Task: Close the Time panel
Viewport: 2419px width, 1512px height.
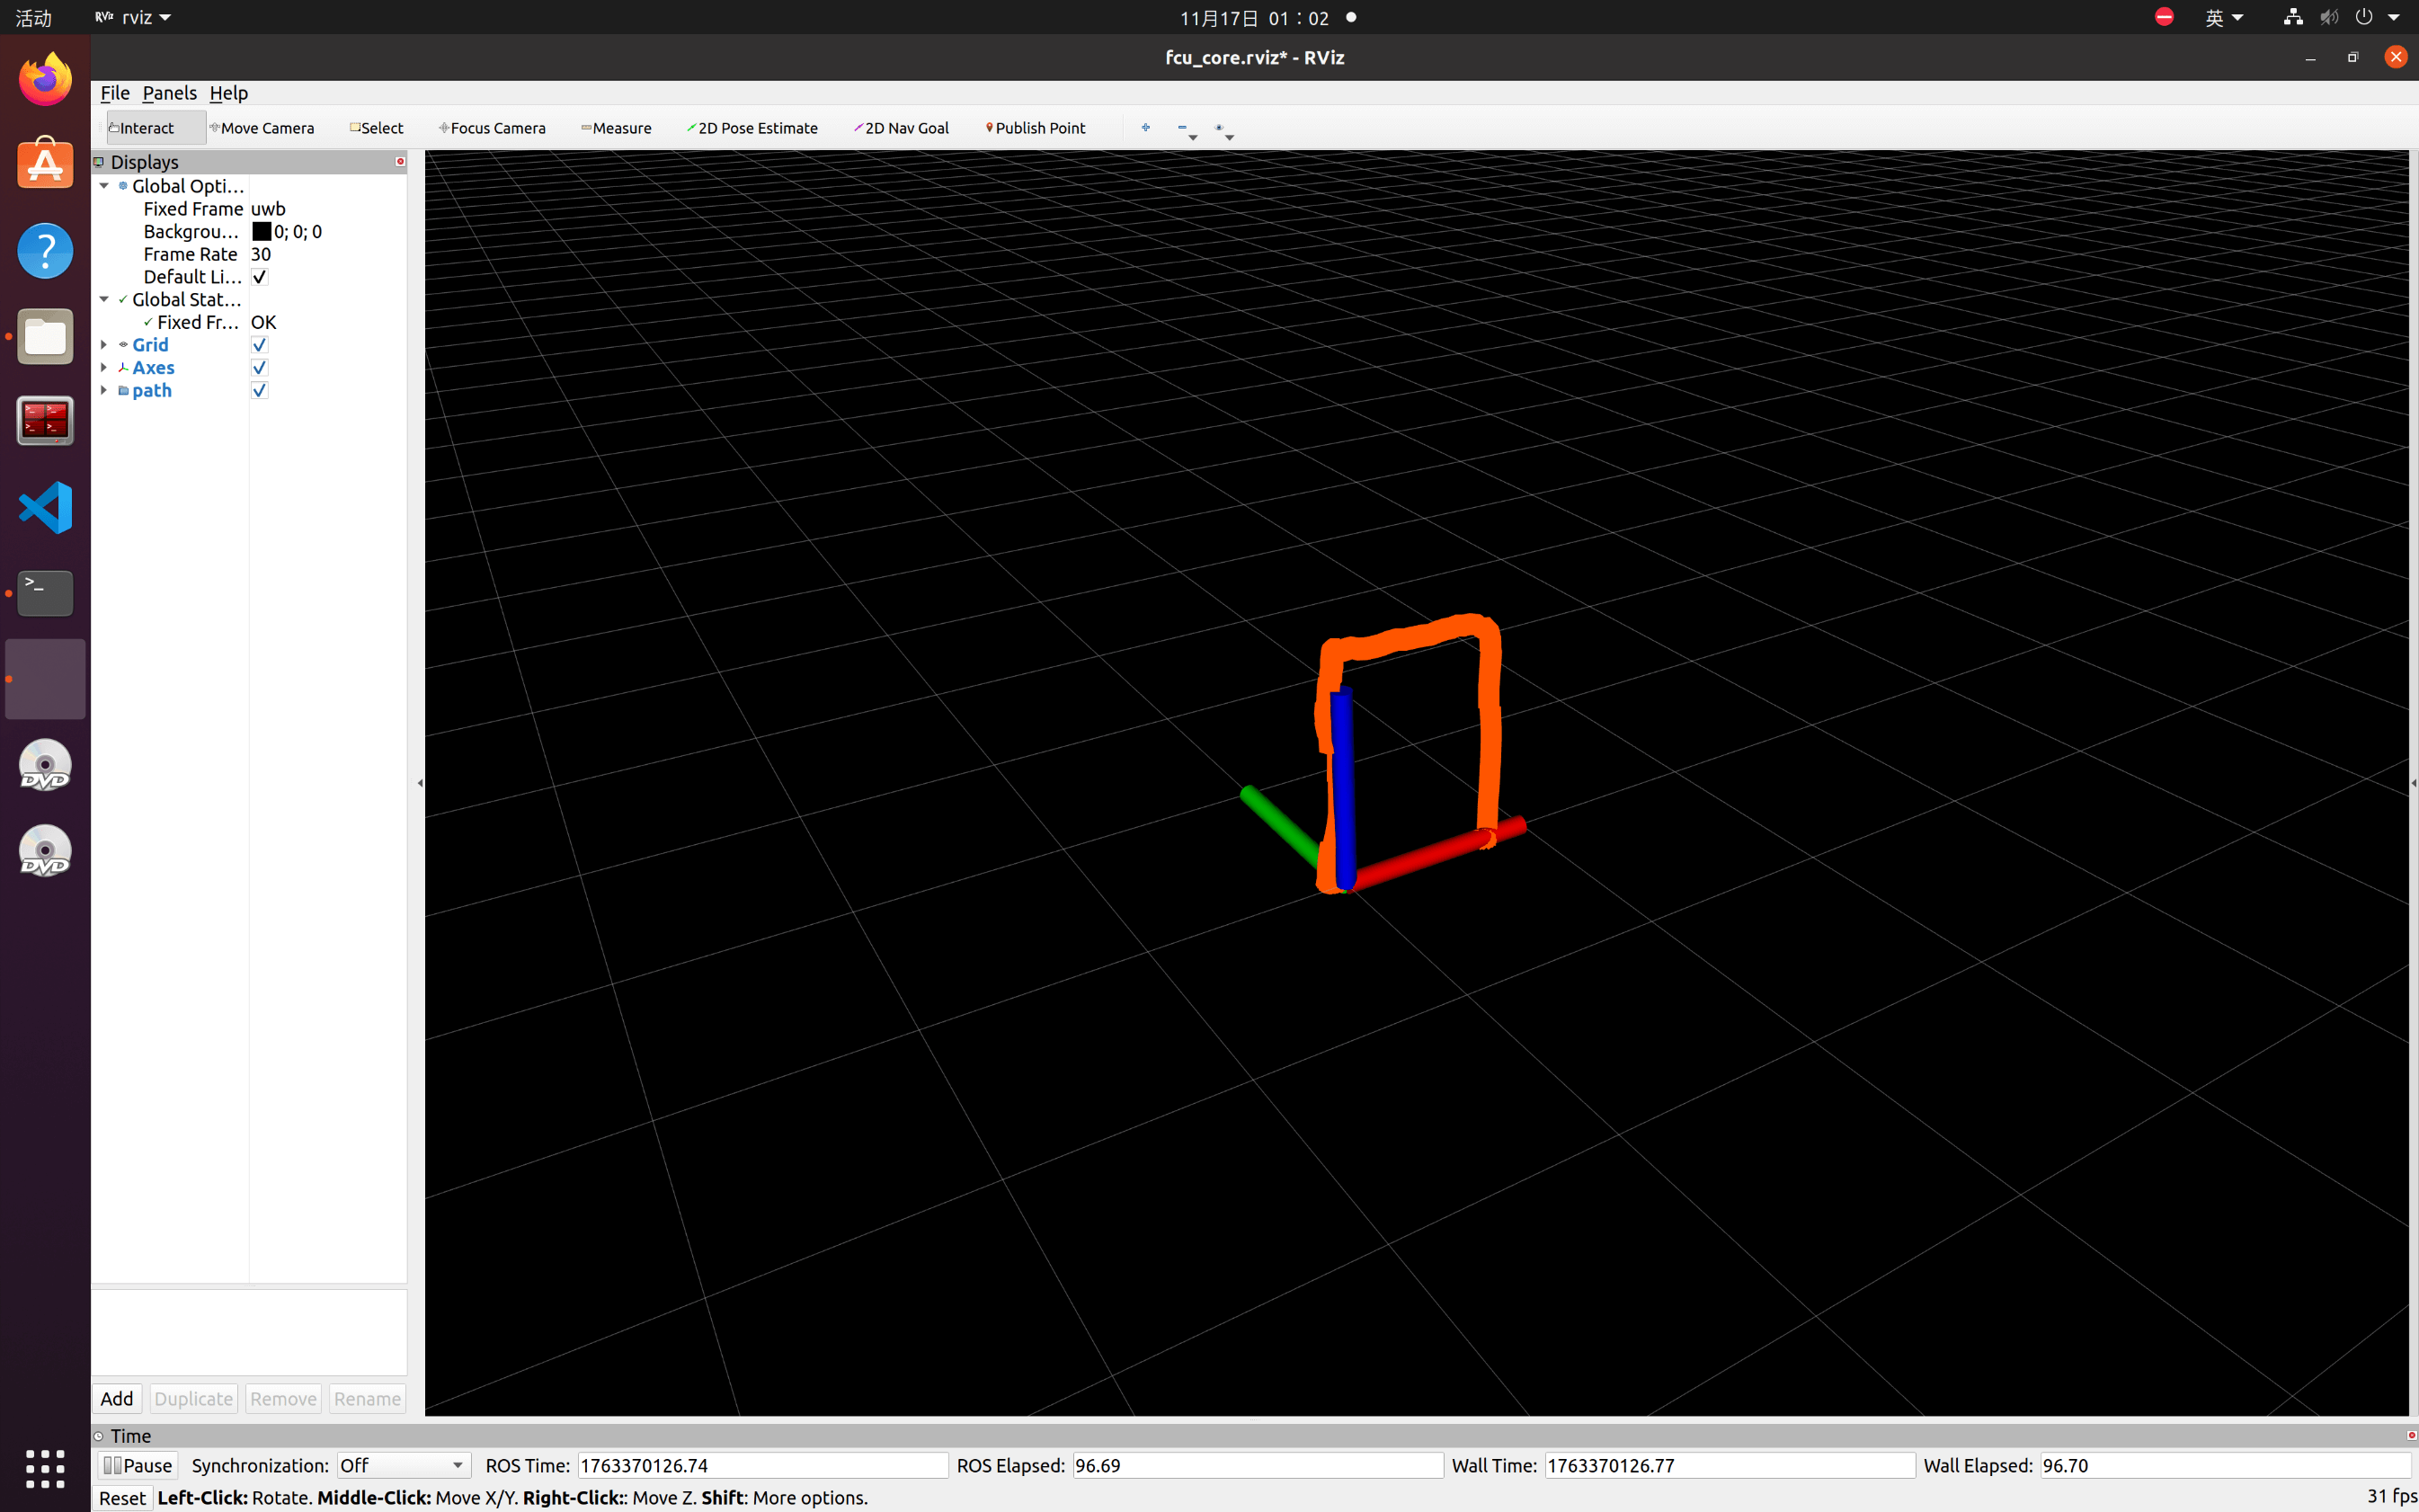Action: [x=2411, y=1436]
